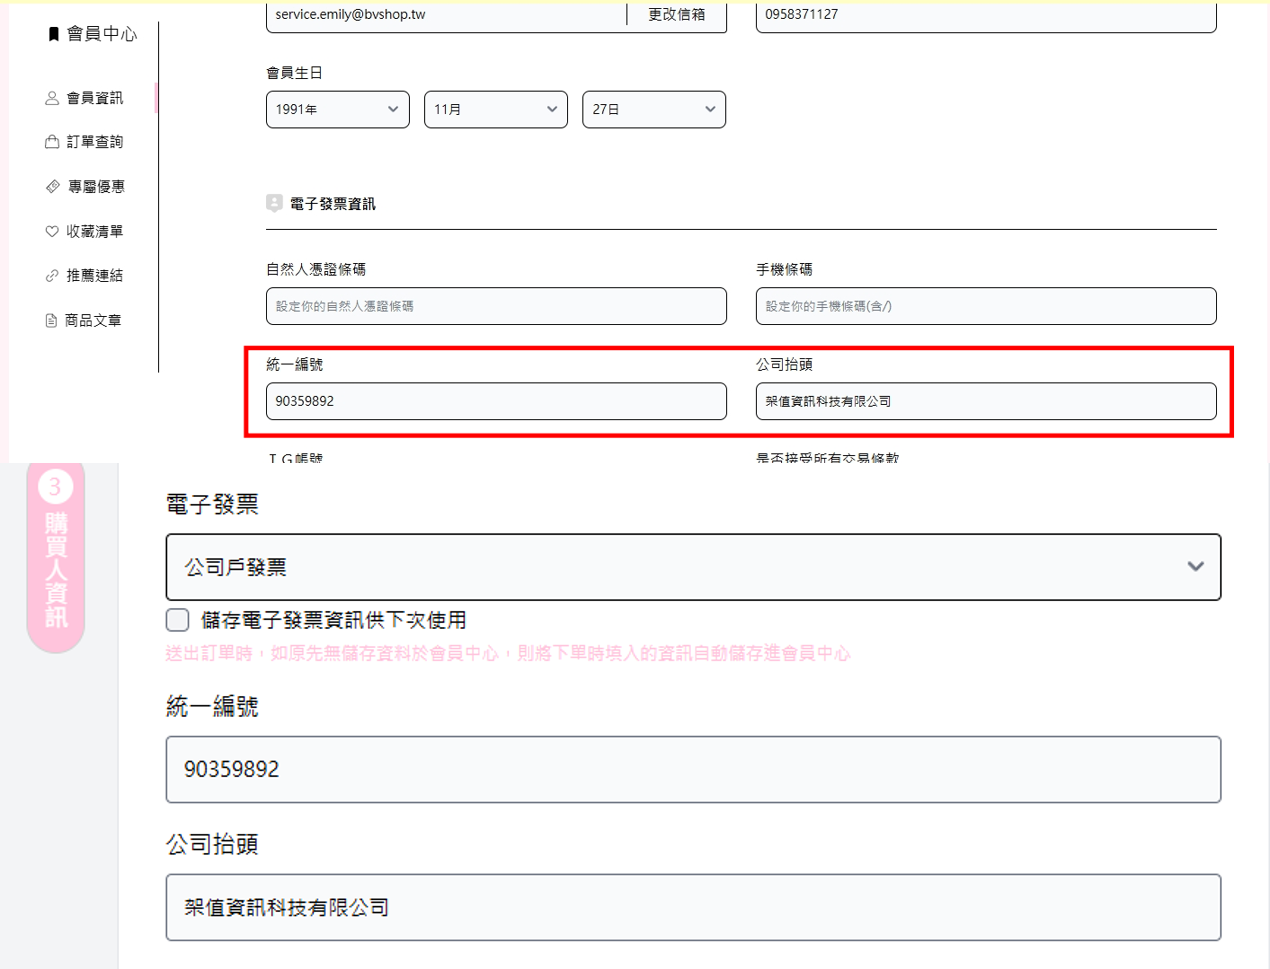Click the pink 購買人資訊 step badge
Screen dimensions: 1270x969
pos(56,556)
